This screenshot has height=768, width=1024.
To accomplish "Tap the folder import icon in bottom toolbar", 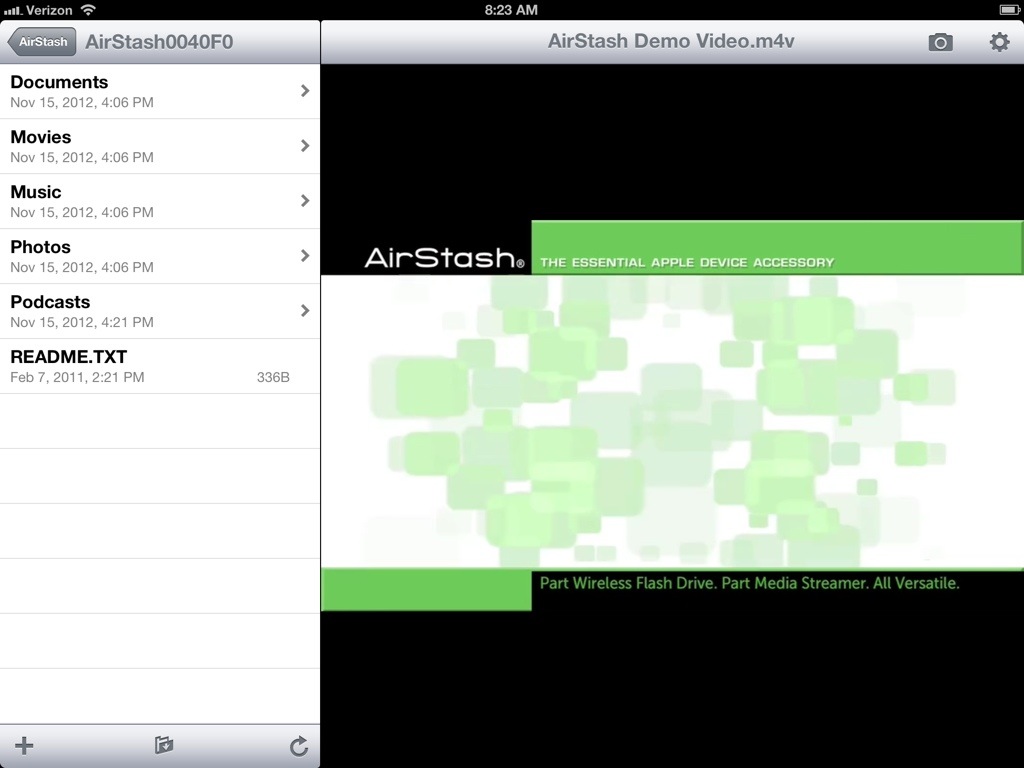I will [164, 744].
